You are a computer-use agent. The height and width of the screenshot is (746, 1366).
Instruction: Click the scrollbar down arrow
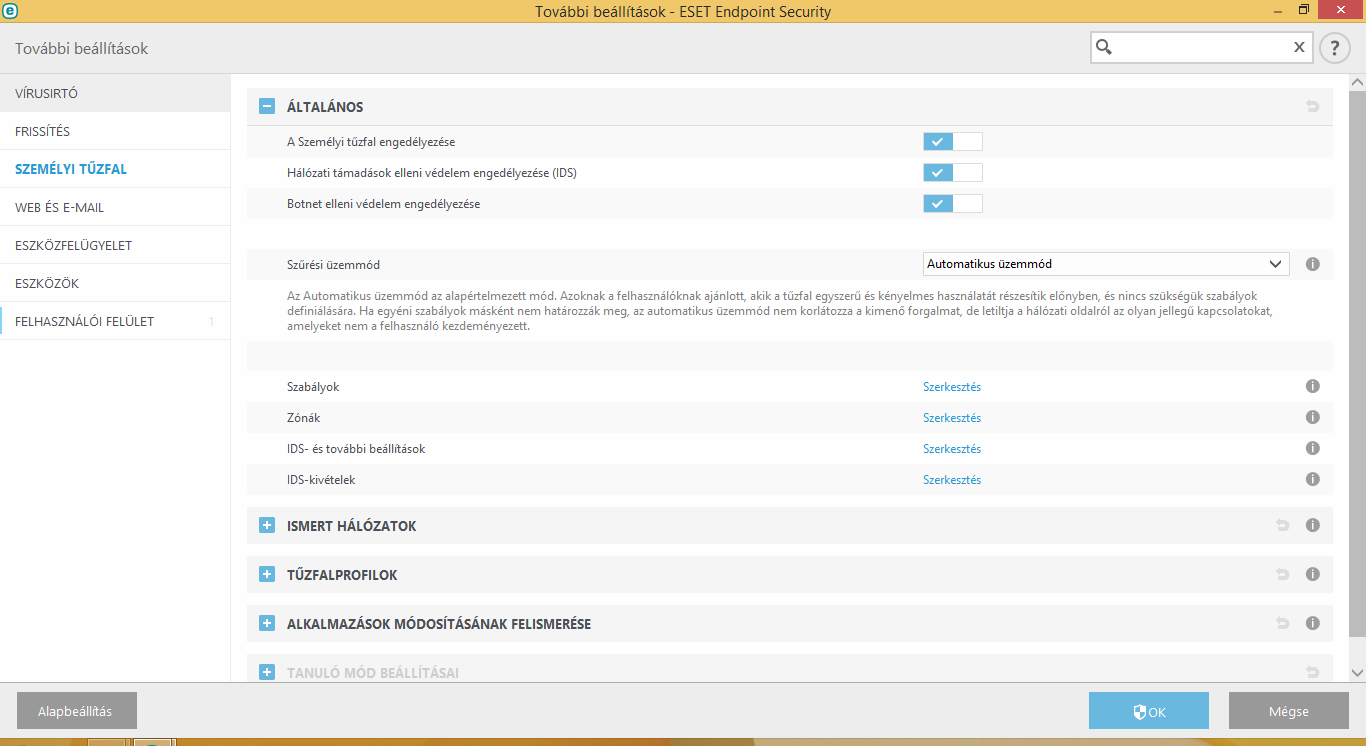pos(1357,673)
